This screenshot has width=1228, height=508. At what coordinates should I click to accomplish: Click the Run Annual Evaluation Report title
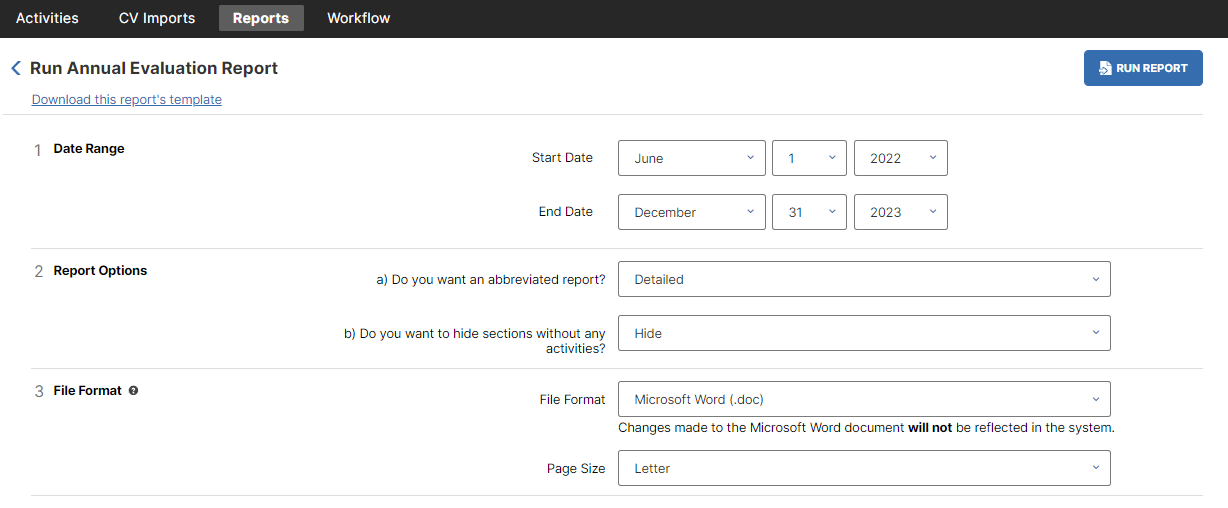[x=154, y=68]
